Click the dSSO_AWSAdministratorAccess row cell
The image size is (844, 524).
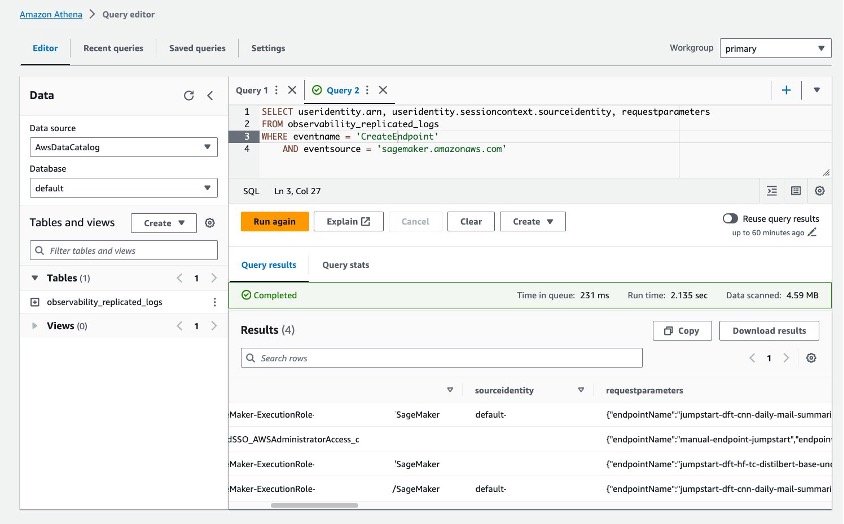(294, 439)
